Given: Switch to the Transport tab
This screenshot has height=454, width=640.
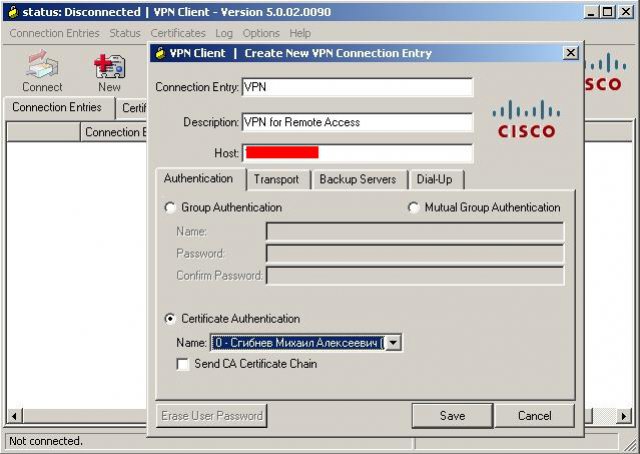Looking at the screenshot, I should pyautogui.click(x=276, y=180).
